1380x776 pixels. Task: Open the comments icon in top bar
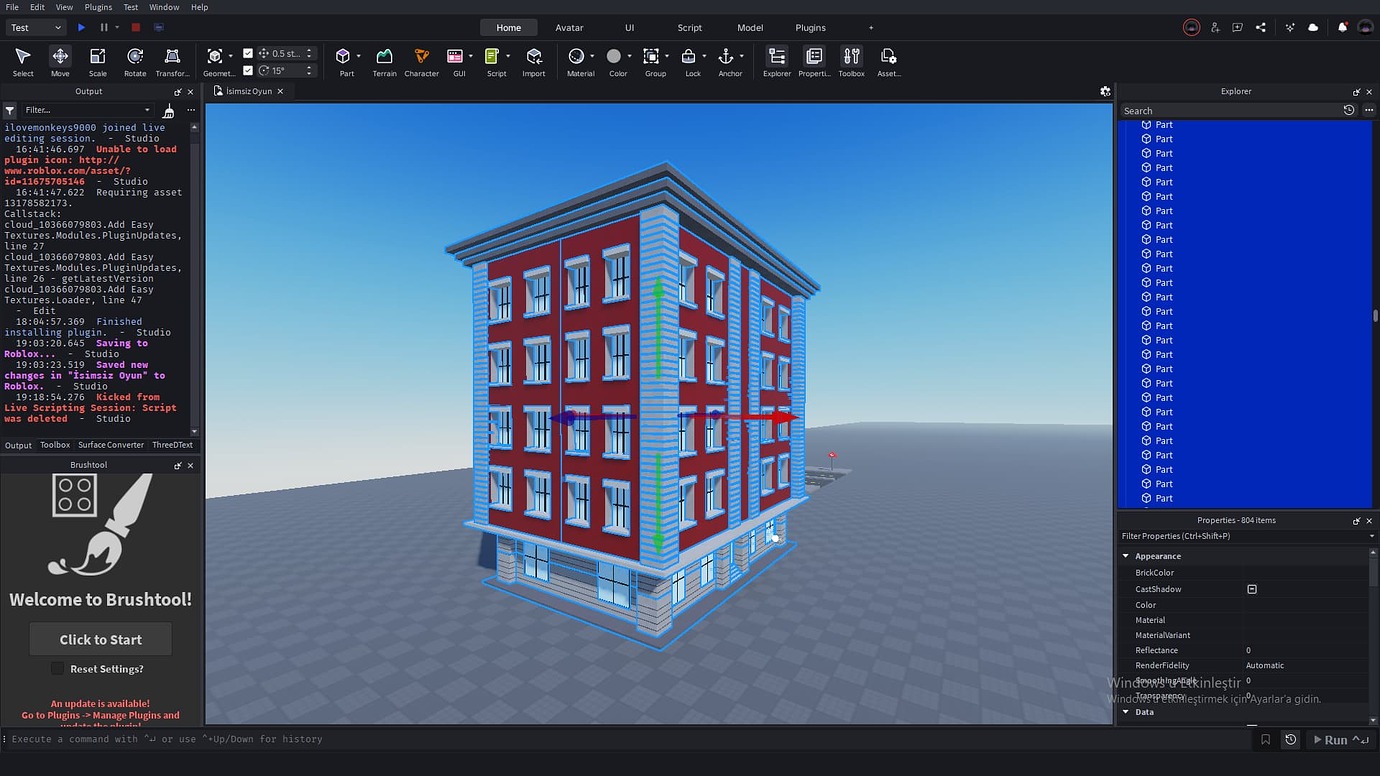1238,28
